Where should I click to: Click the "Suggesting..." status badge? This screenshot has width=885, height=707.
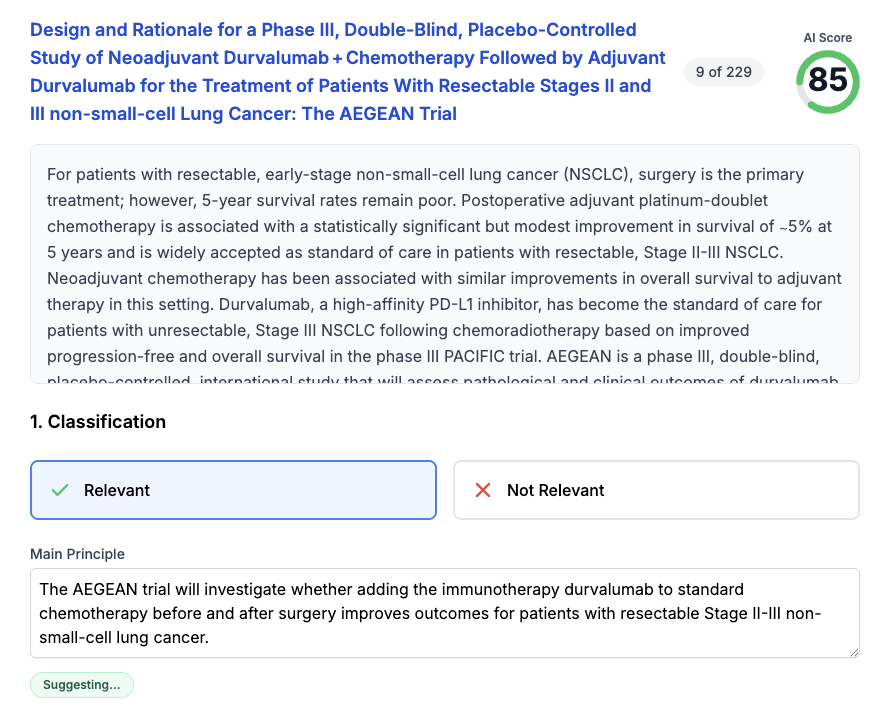click(81, 685)
